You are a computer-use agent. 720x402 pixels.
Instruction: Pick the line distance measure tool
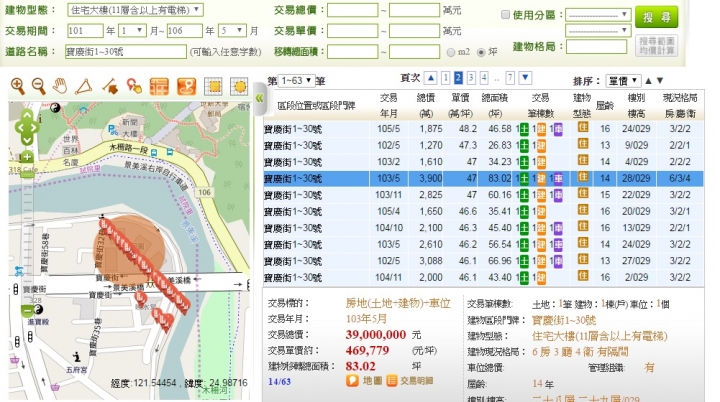(110, 86)
